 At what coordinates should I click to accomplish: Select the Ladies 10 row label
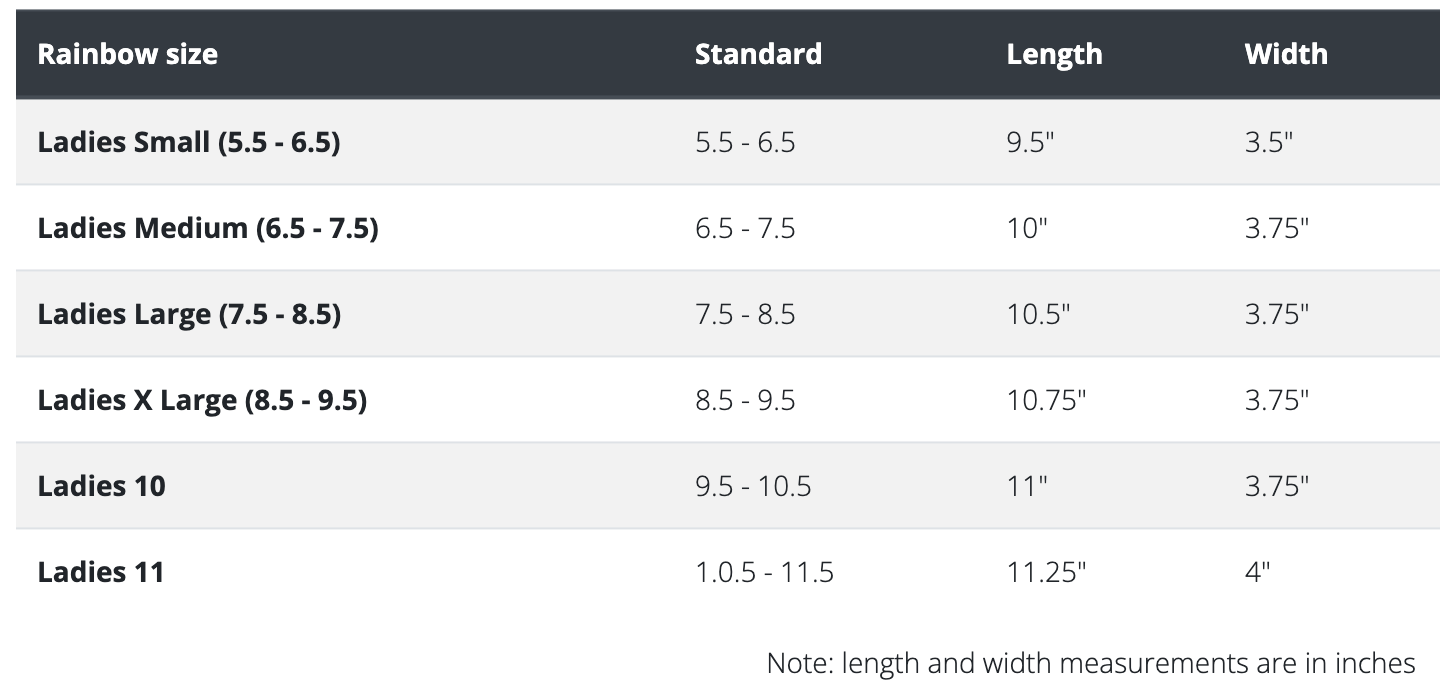click(x=102, y=486)
